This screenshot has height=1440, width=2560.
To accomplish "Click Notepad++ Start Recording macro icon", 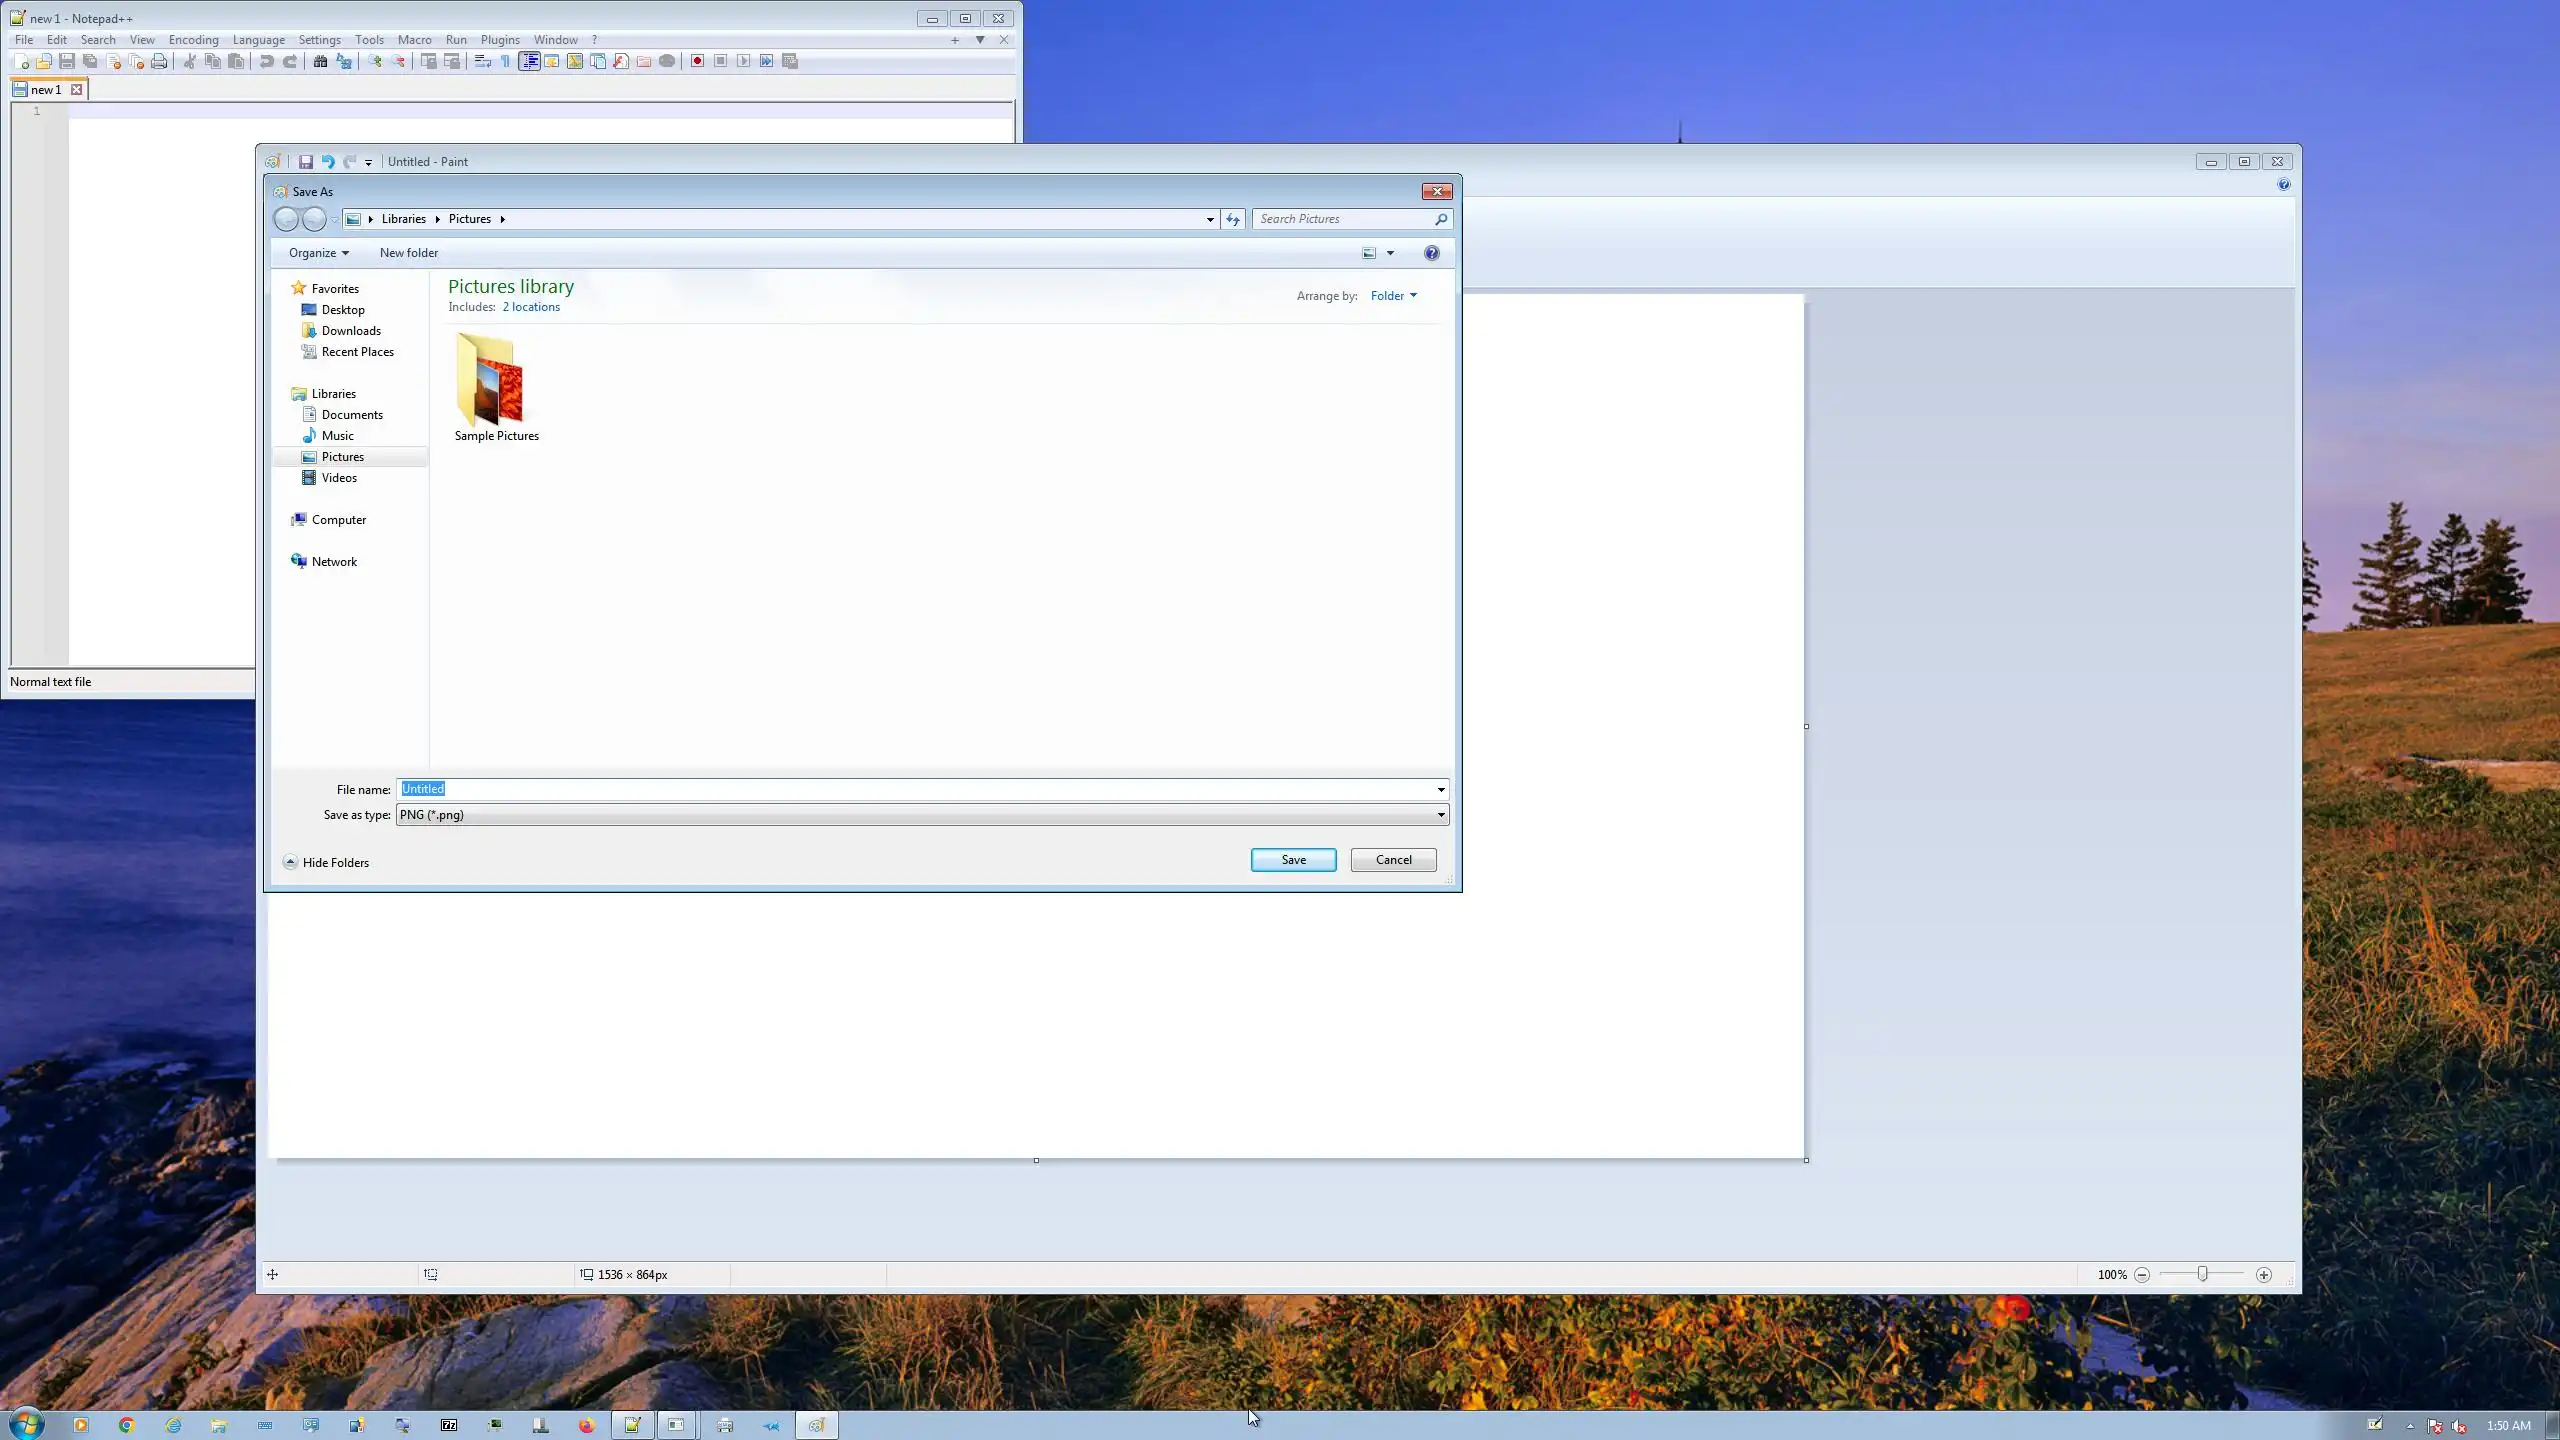I will [x=697, y=61].
